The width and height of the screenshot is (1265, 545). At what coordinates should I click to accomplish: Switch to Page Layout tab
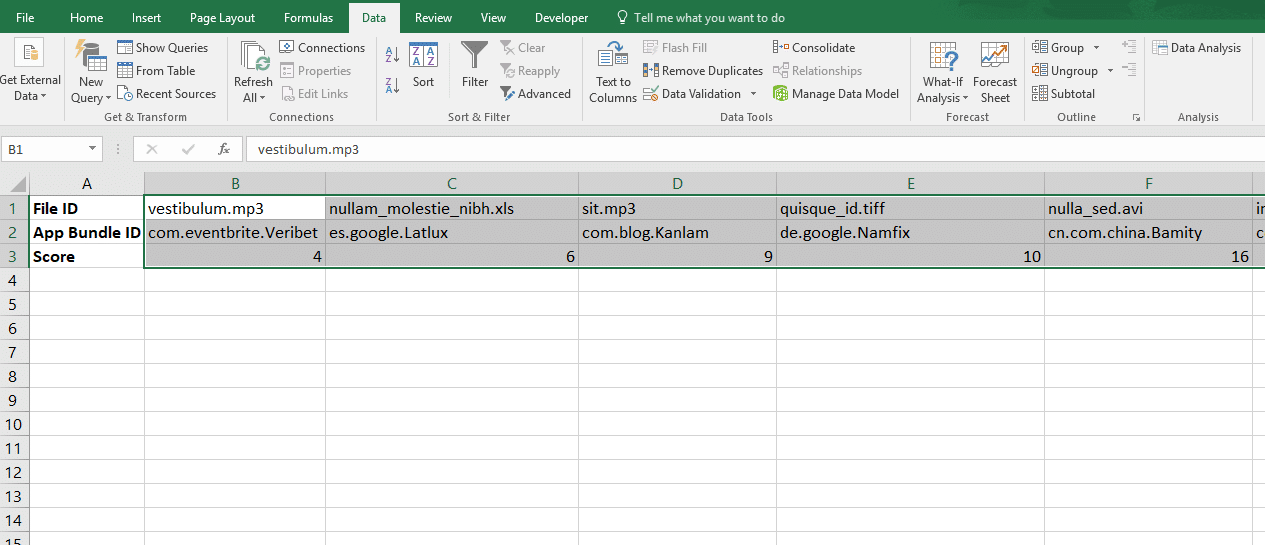click(222, 18)
